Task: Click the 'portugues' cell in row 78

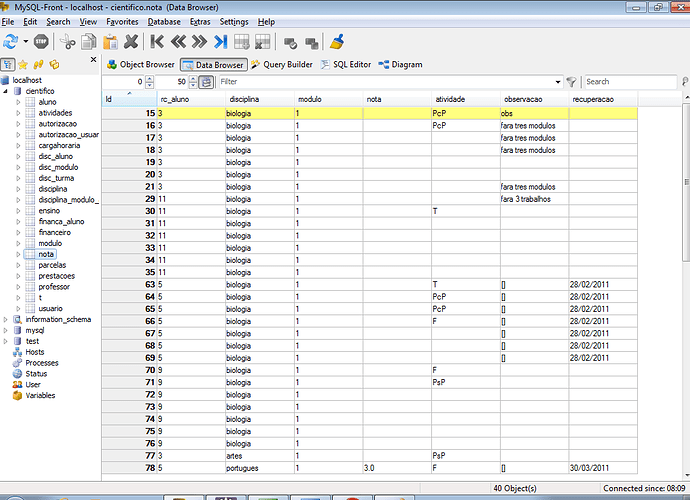Action: click(x=260, y=468)
